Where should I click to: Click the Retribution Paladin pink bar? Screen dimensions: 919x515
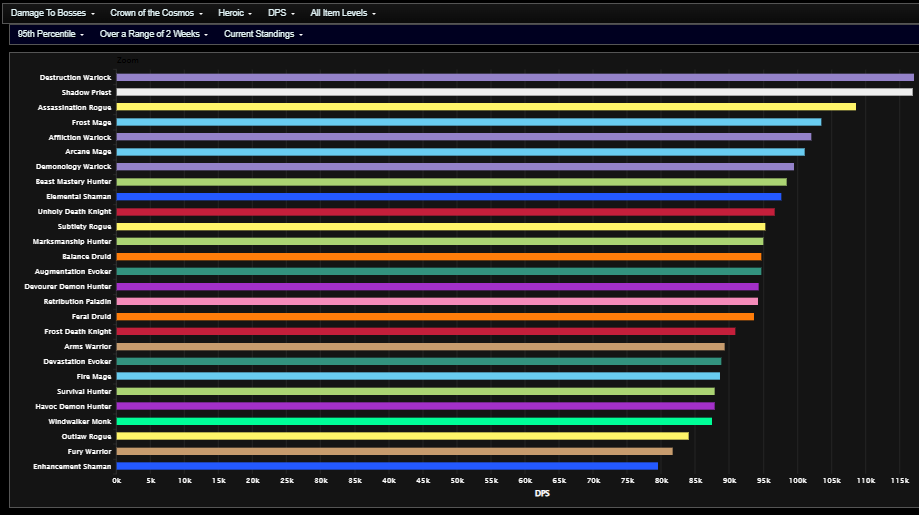(437, 301)
